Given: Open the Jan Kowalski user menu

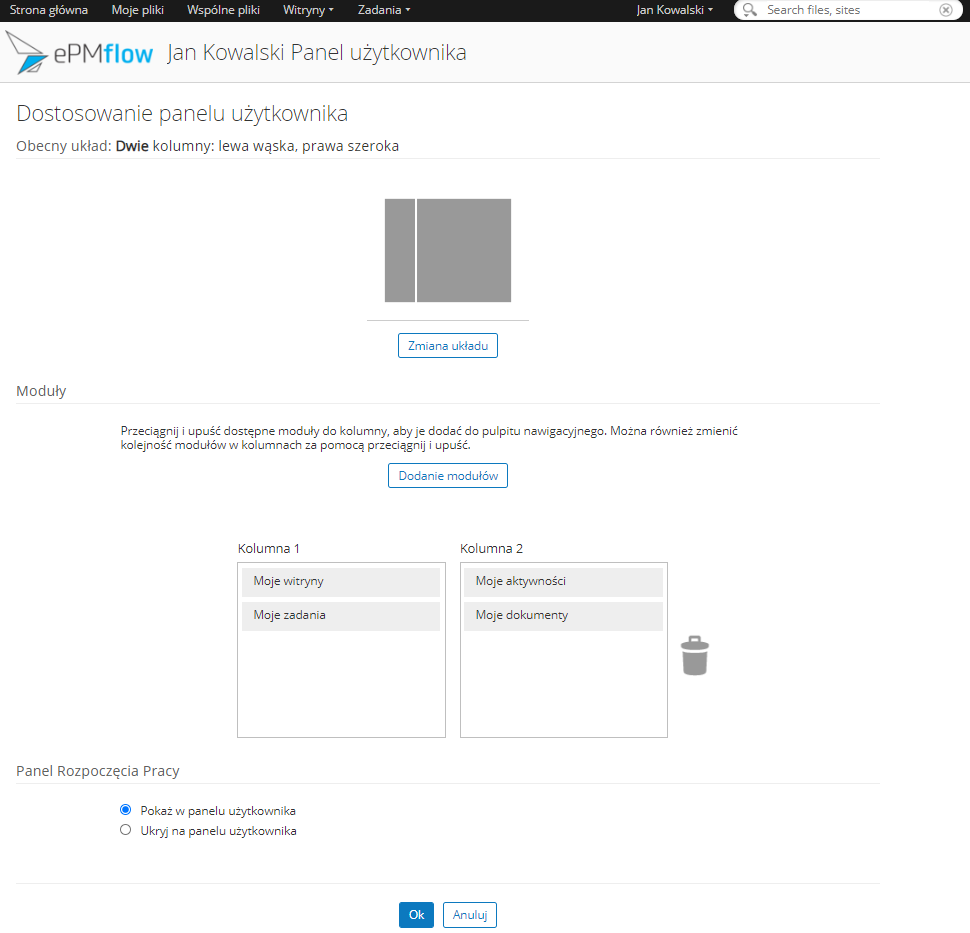Looking at the screenshot, I should [x=674, y=10].
